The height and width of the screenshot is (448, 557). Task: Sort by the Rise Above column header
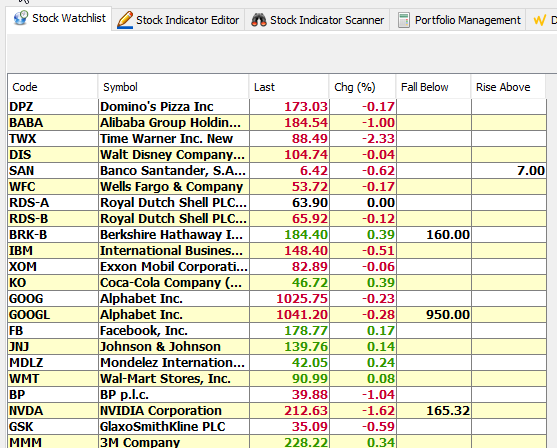pyautogui.click(x=508, y=87)
